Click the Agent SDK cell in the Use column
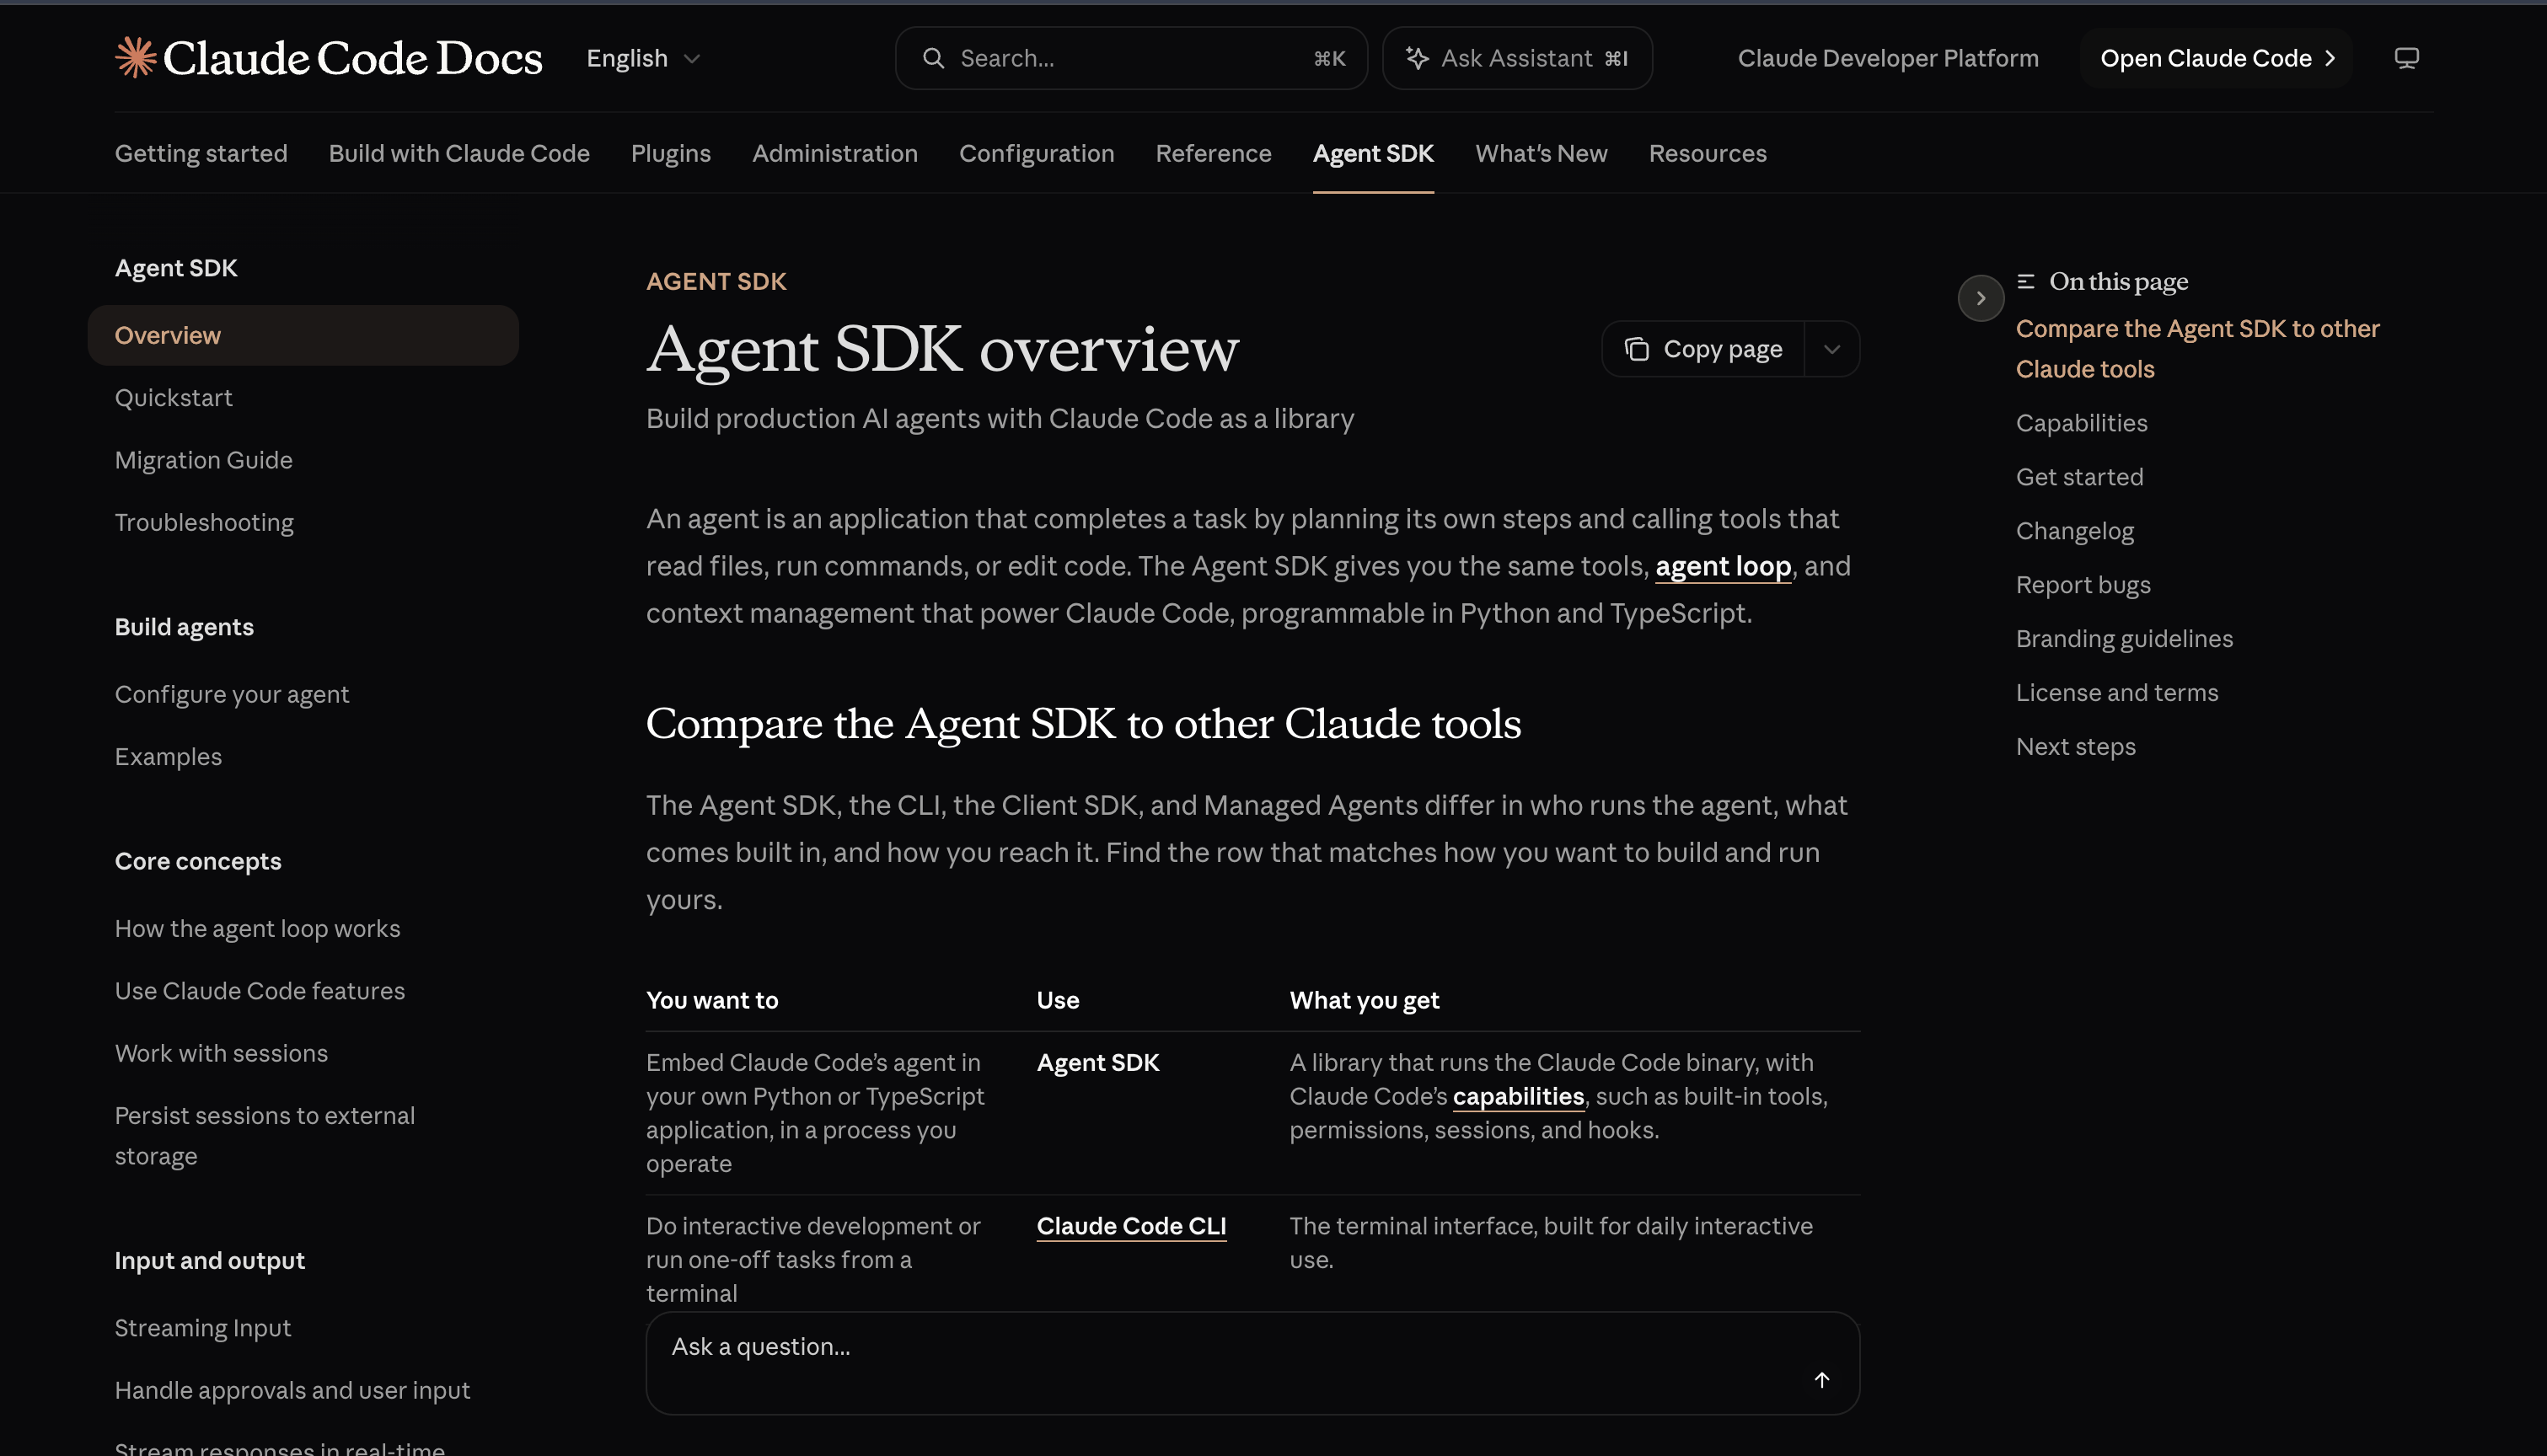Viewport: 2547px width, 1456px height. pos(1098,1063)
